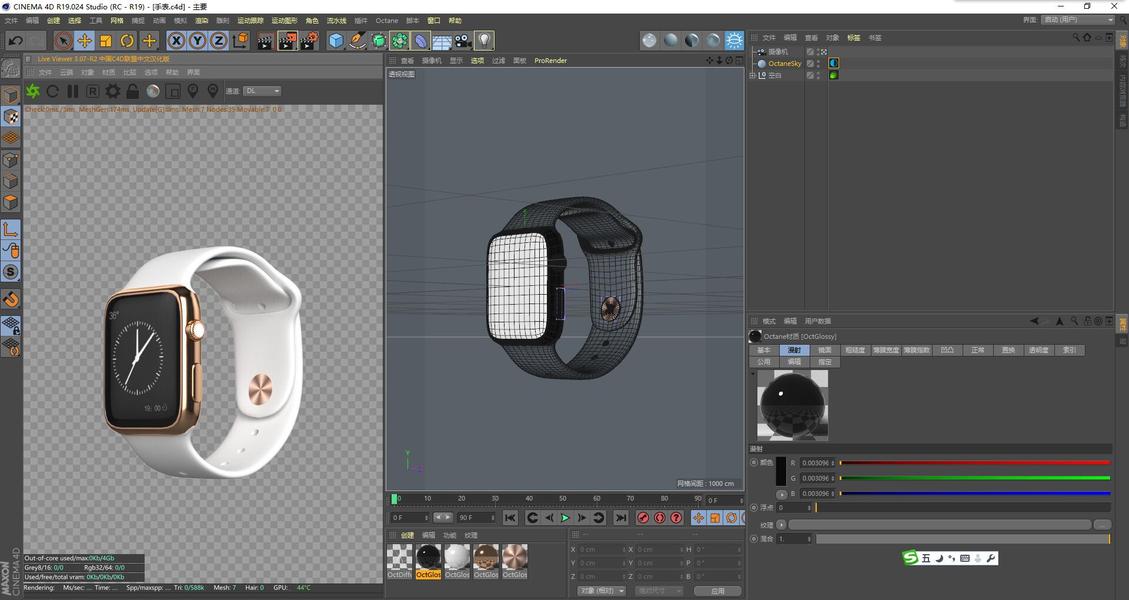Open the 对象 (相对) coordinate dropdown

coord(602,591)
